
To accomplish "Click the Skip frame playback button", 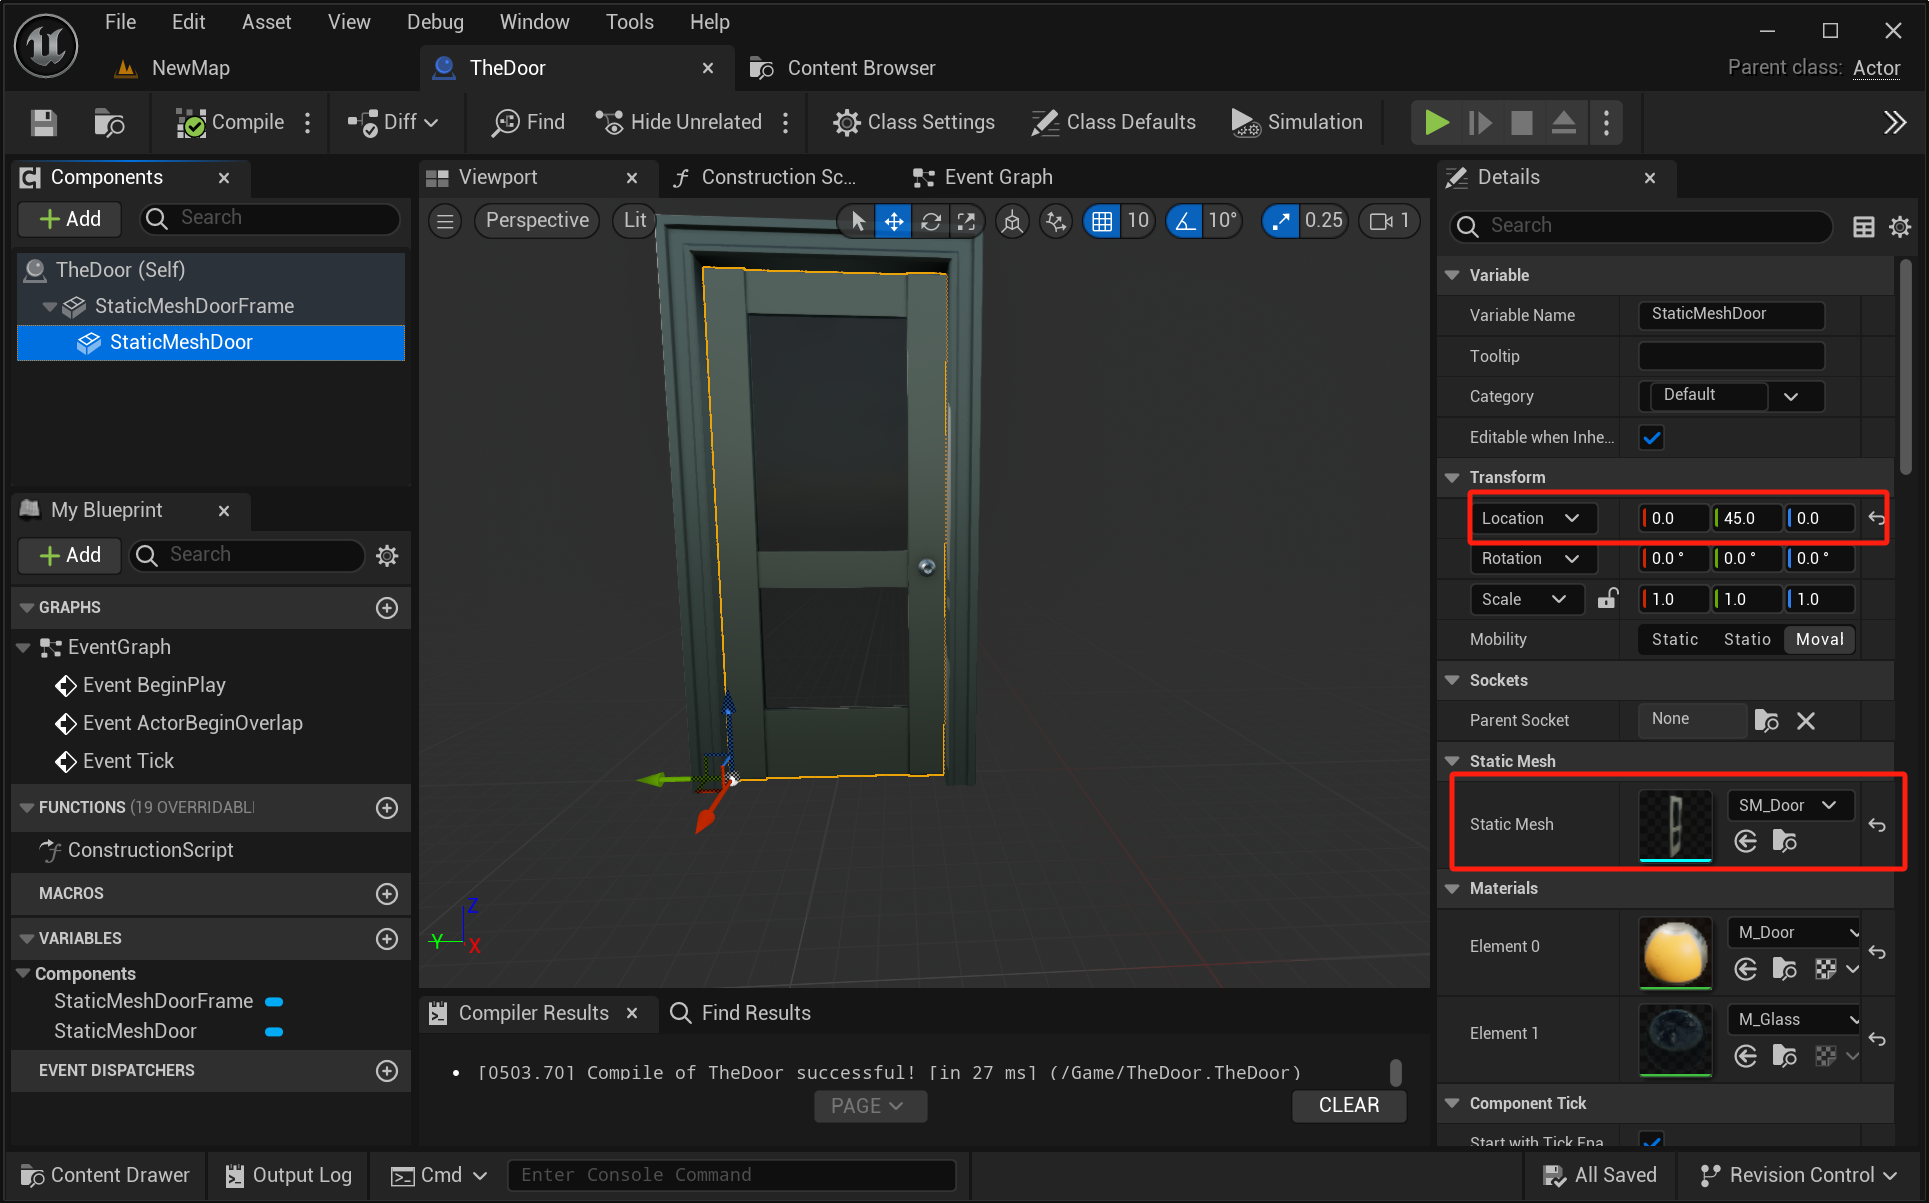I will 1480,122.
